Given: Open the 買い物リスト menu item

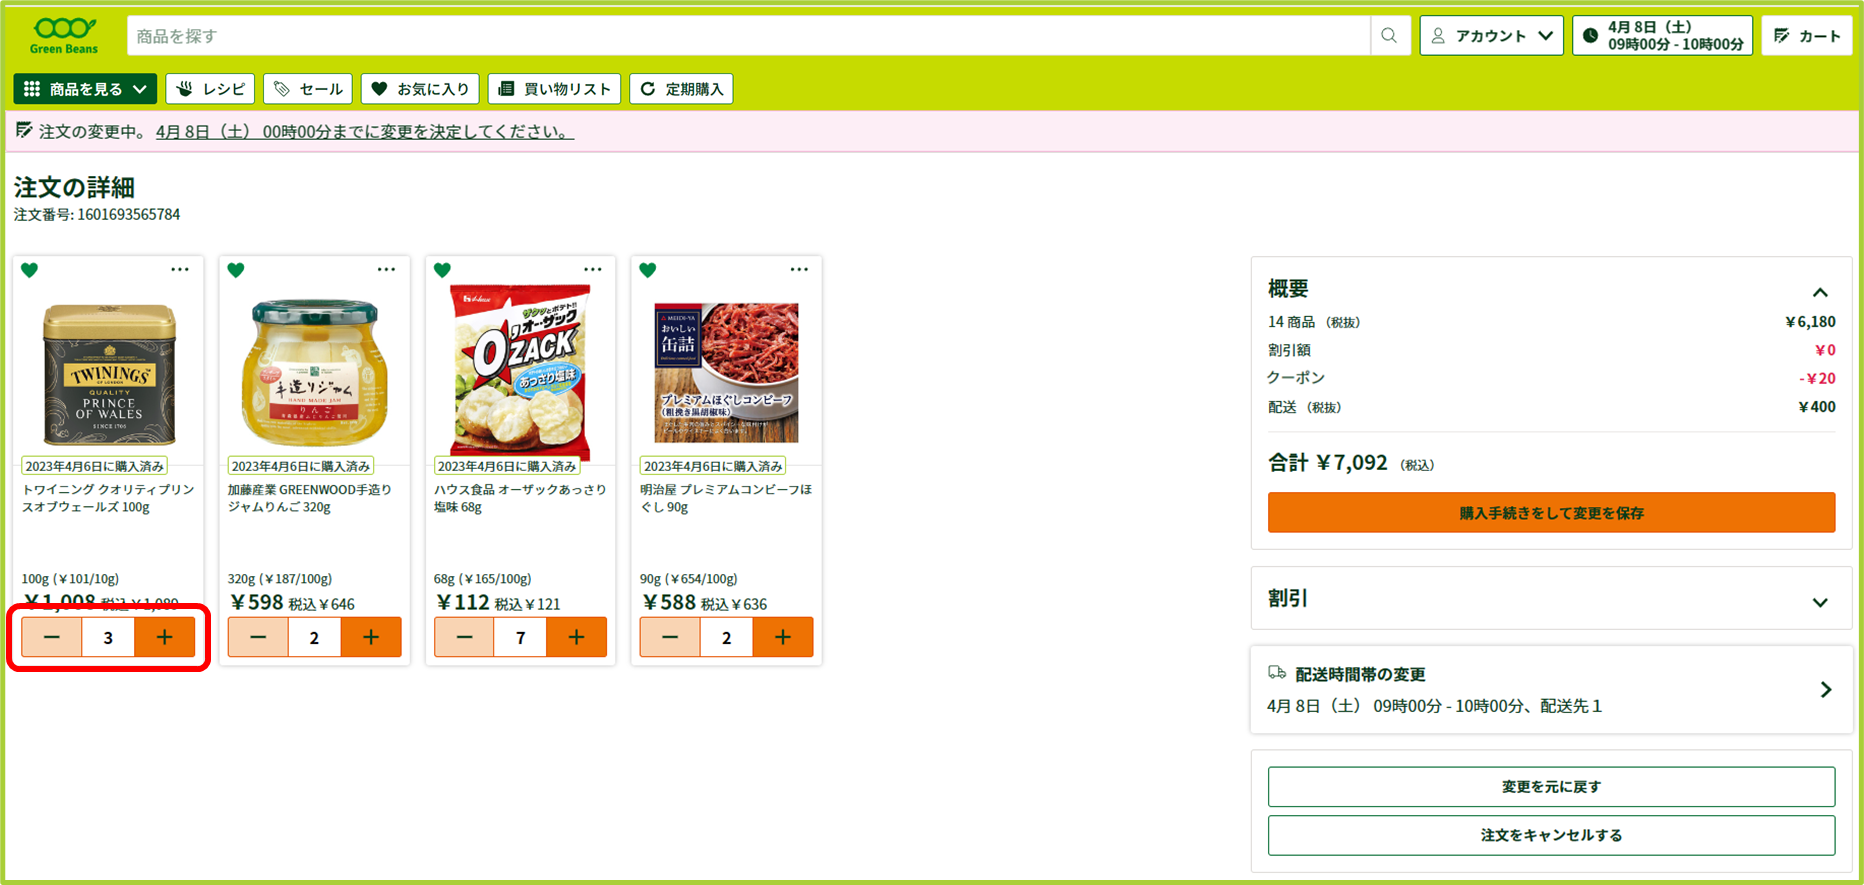Looking at the screenshot, I should point(555,89).
